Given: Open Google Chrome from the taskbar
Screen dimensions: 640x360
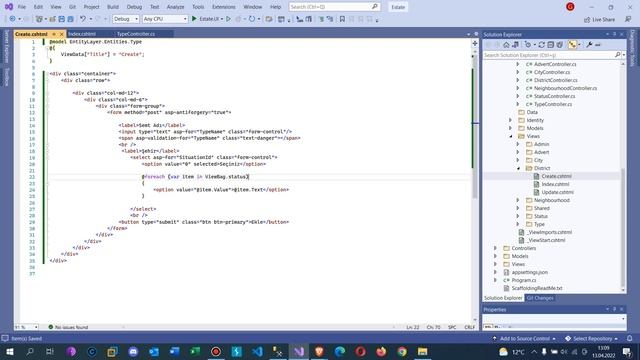Looking at the screenshot, I should tap(402, 351).
